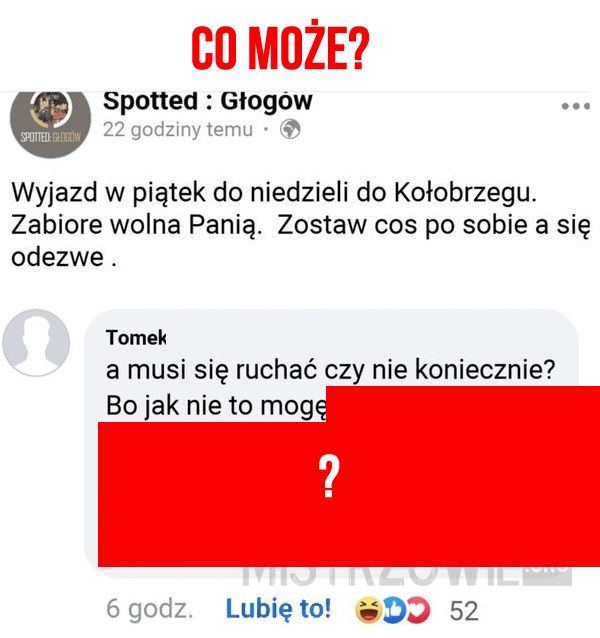Click the gray watermark logo below comment
Image resolution: width=600 pixels, height=638 pixels.
click(x=407, y=576)
